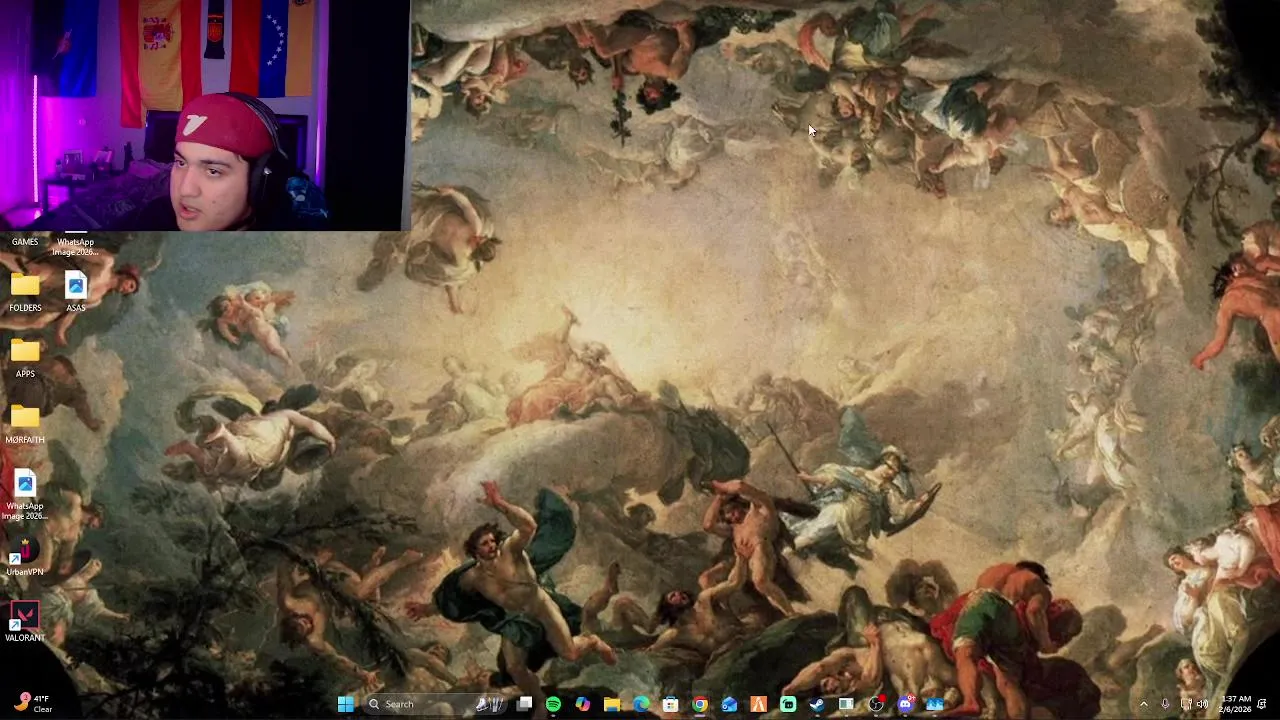Screen dimensions: 1280x720
Task: Select the GAMES desktop label
Action: pos(25,242)
